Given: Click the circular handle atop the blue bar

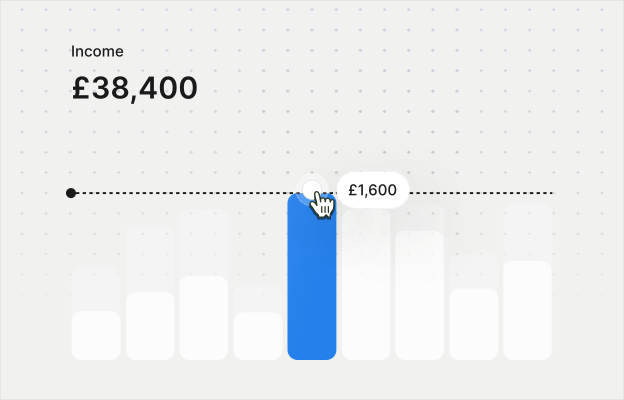Looking at the screenshot, I should point(312,186).
